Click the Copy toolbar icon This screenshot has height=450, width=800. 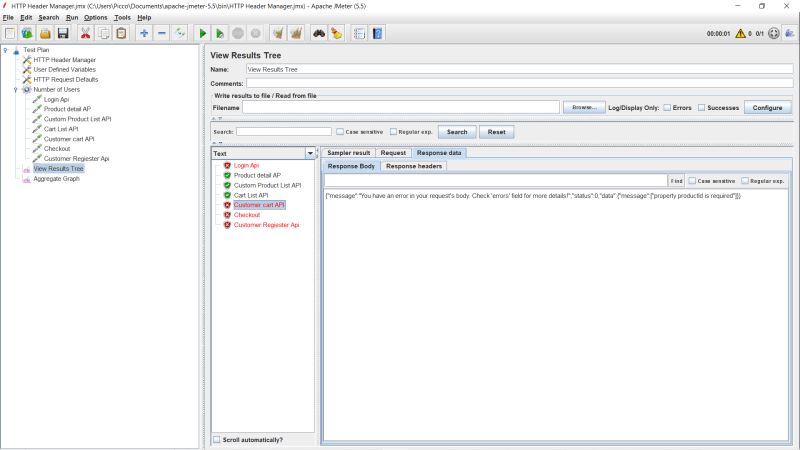(x=103, y=34)
